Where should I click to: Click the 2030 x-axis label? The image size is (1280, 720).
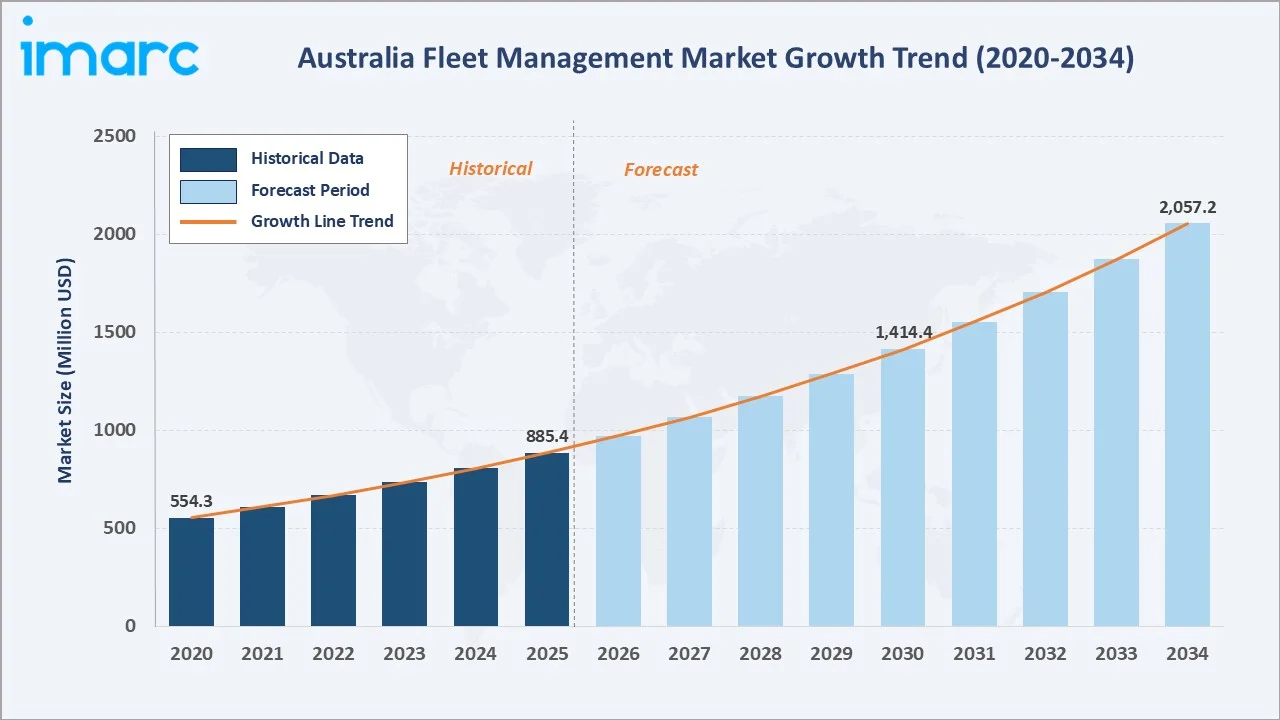point(903,654)
